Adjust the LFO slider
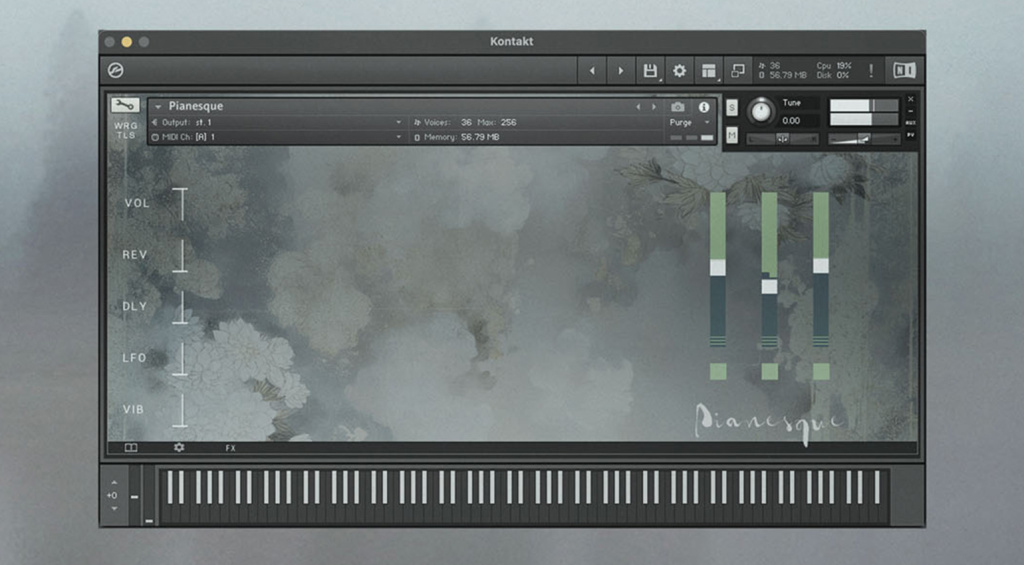1024x565 pixels. point(181,359)
